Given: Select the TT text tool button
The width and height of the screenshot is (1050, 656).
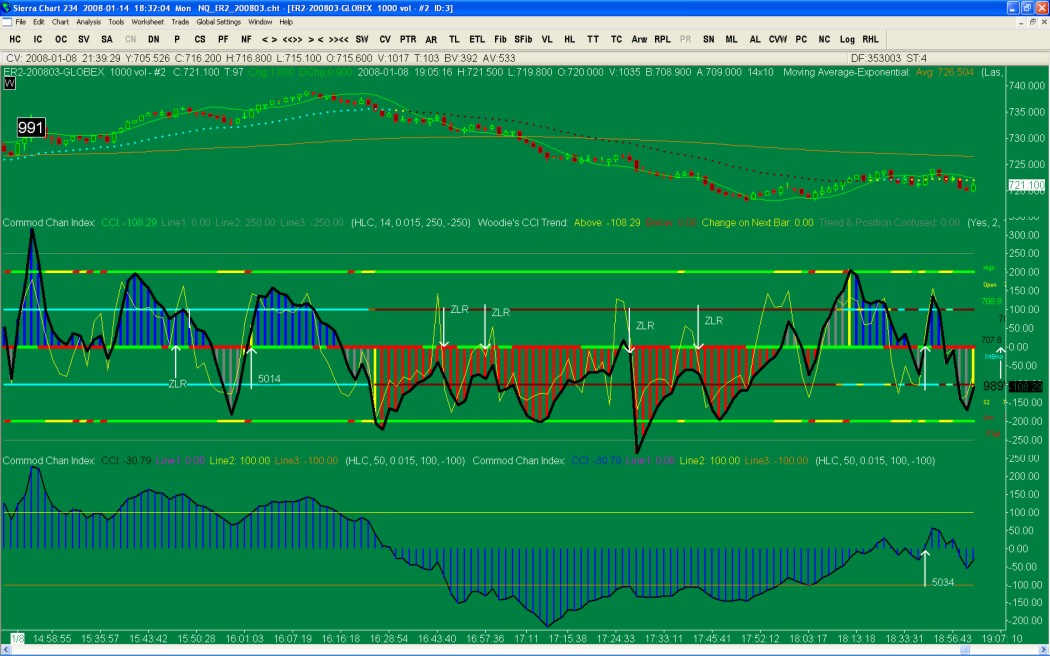Looking at the screenshot, I should [593, 39].
